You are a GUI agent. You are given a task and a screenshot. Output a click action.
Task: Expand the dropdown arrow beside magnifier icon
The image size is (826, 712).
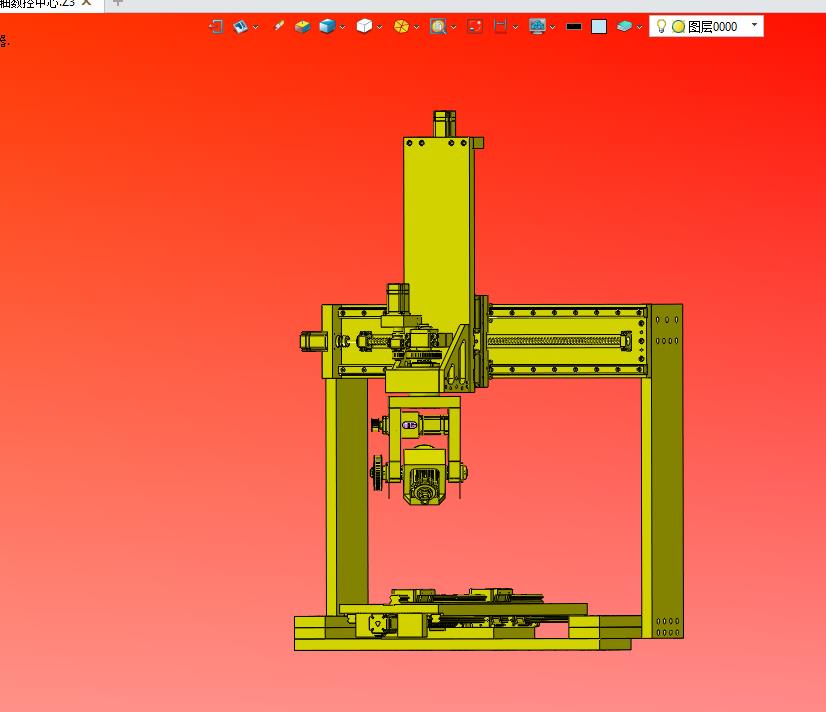[454, 28]
